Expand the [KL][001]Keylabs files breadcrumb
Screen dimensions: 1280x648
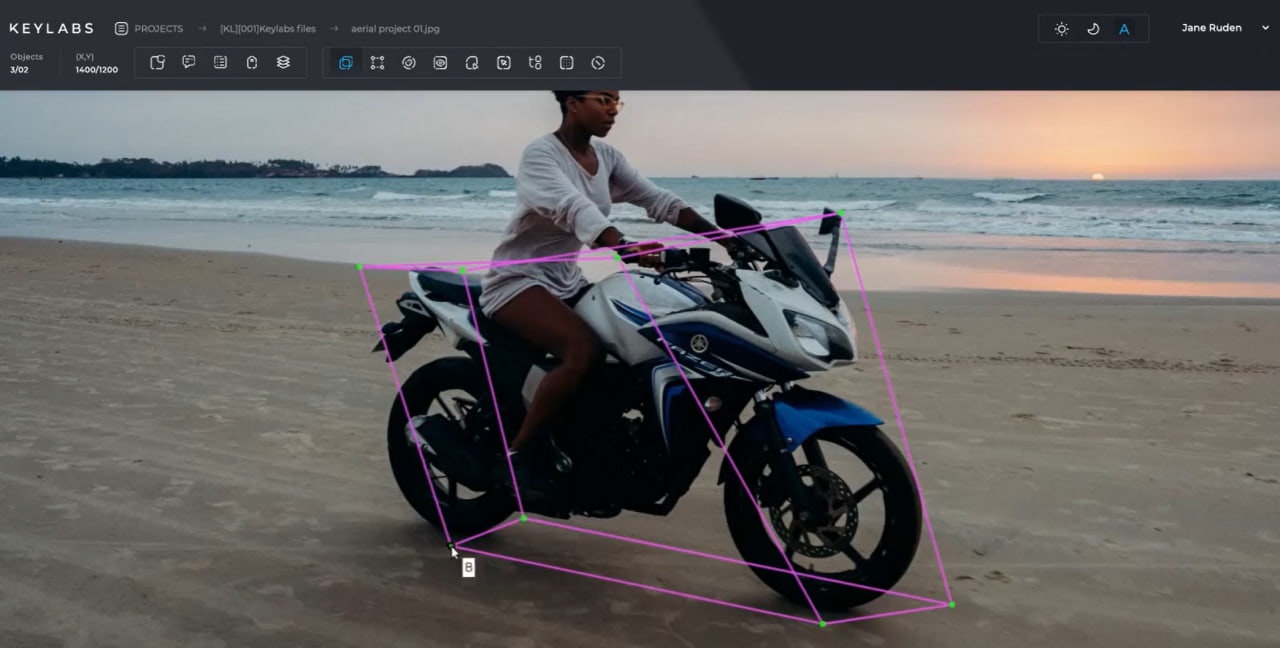click(x=268, y=29)
